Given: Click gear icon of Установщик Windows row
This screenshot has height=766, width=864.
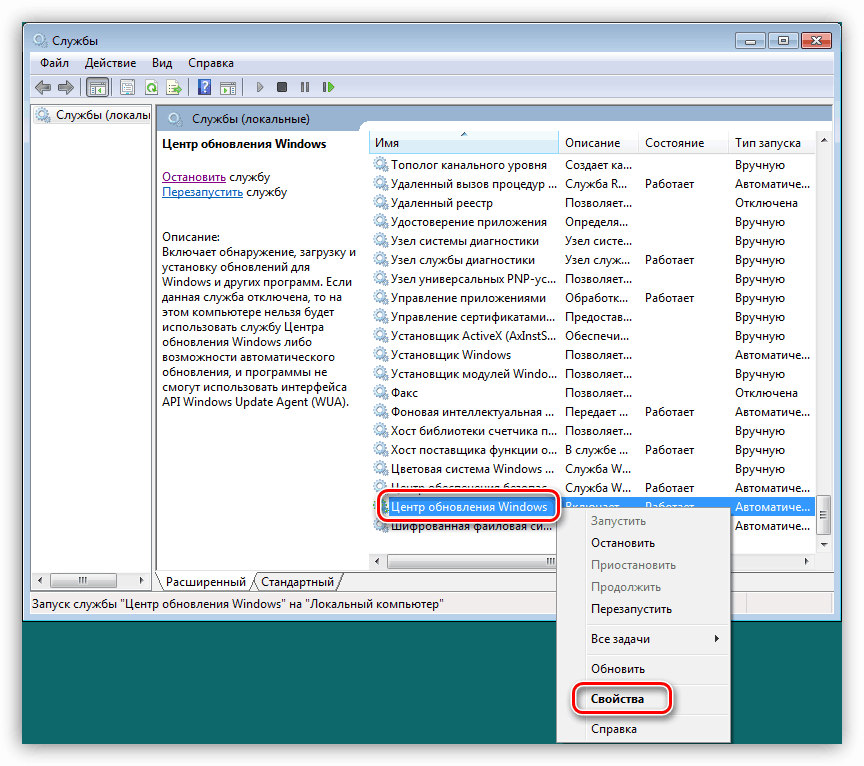Looking at the screenshot, I should coord(380,354).
